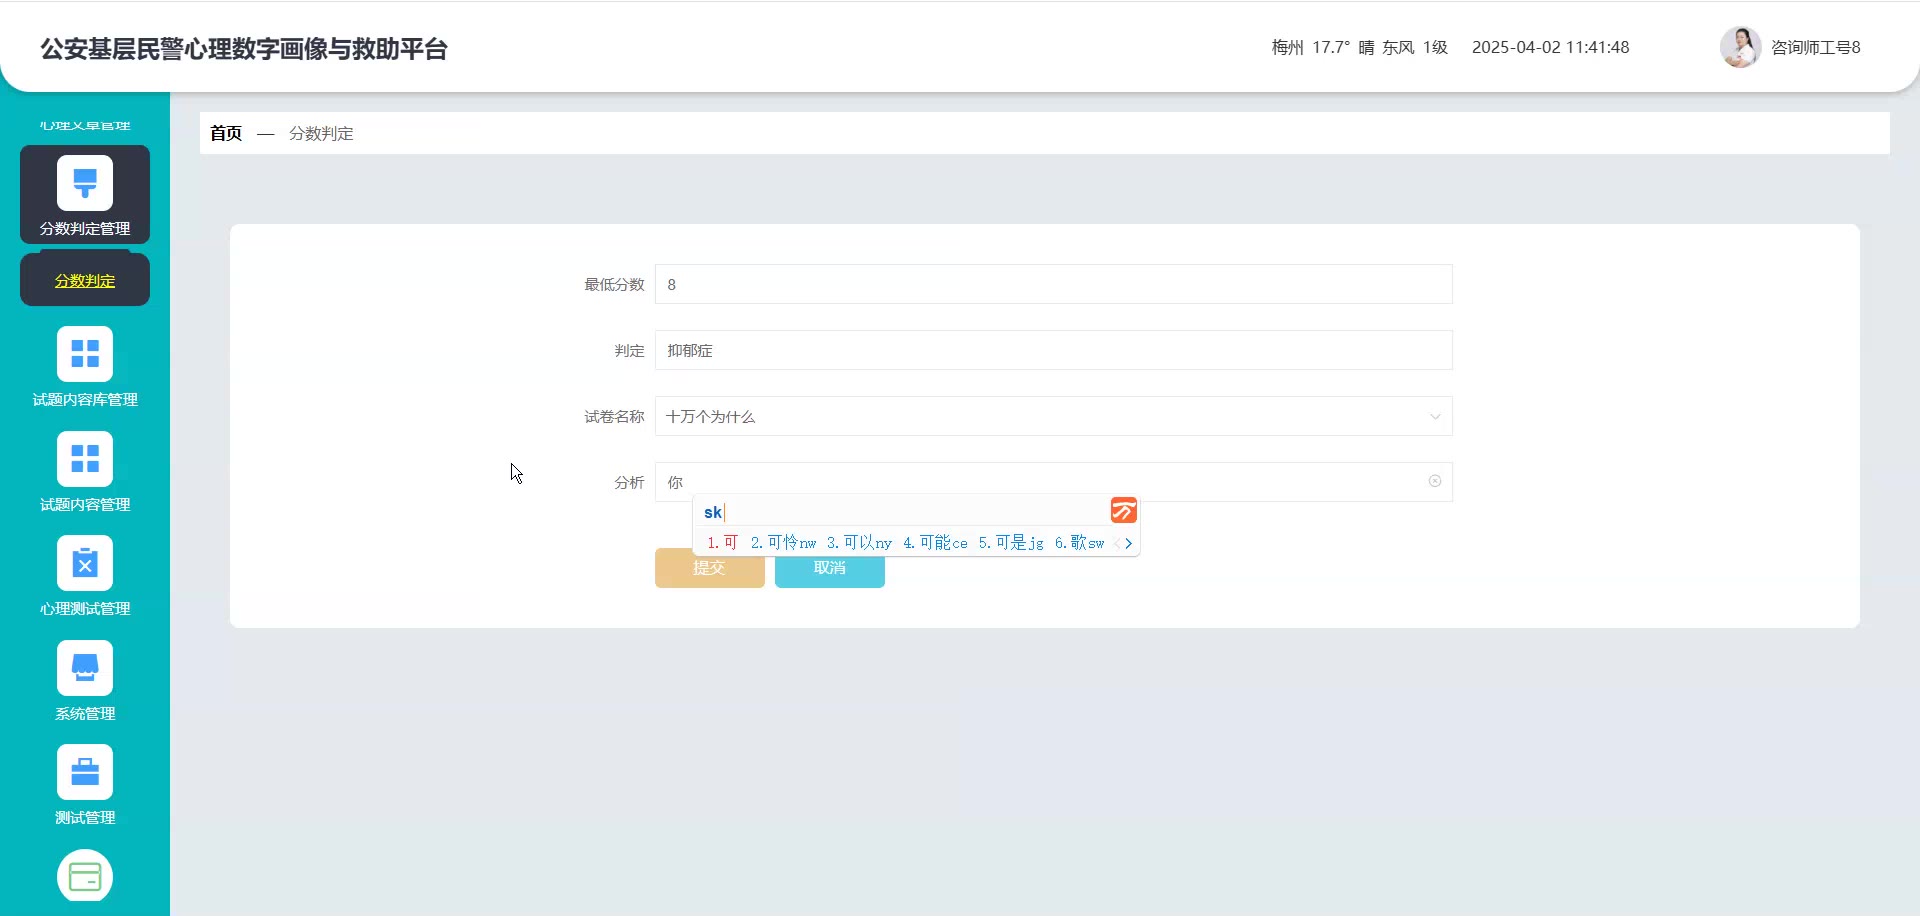
Task: Choose IME candidate 3 可以
Action: [x=859, y=542]
